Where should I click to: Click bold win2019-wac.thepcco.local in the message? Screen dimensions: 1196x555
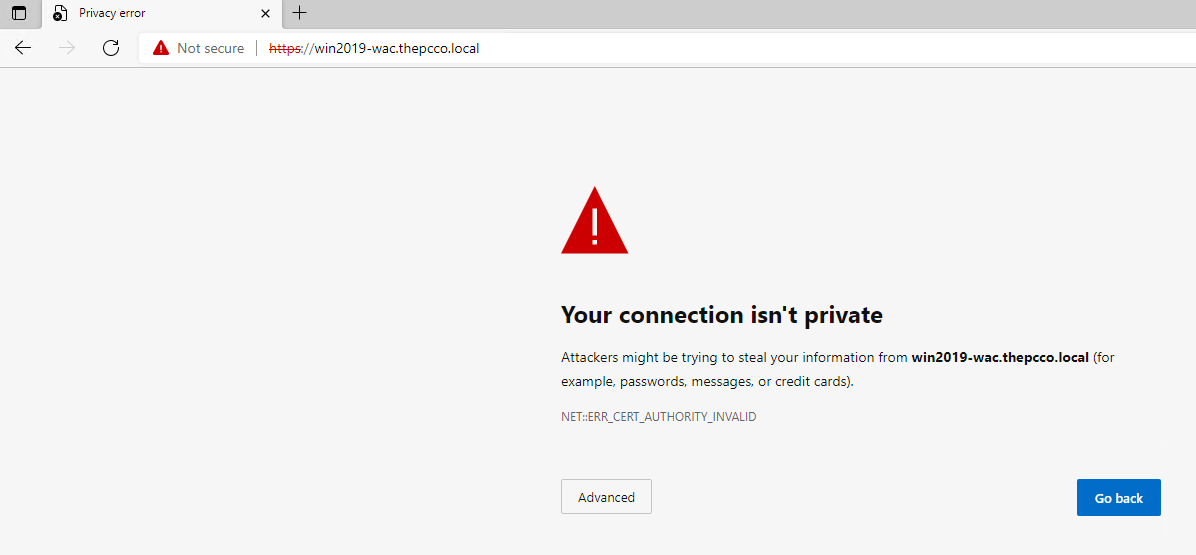tap(1000, 357)
